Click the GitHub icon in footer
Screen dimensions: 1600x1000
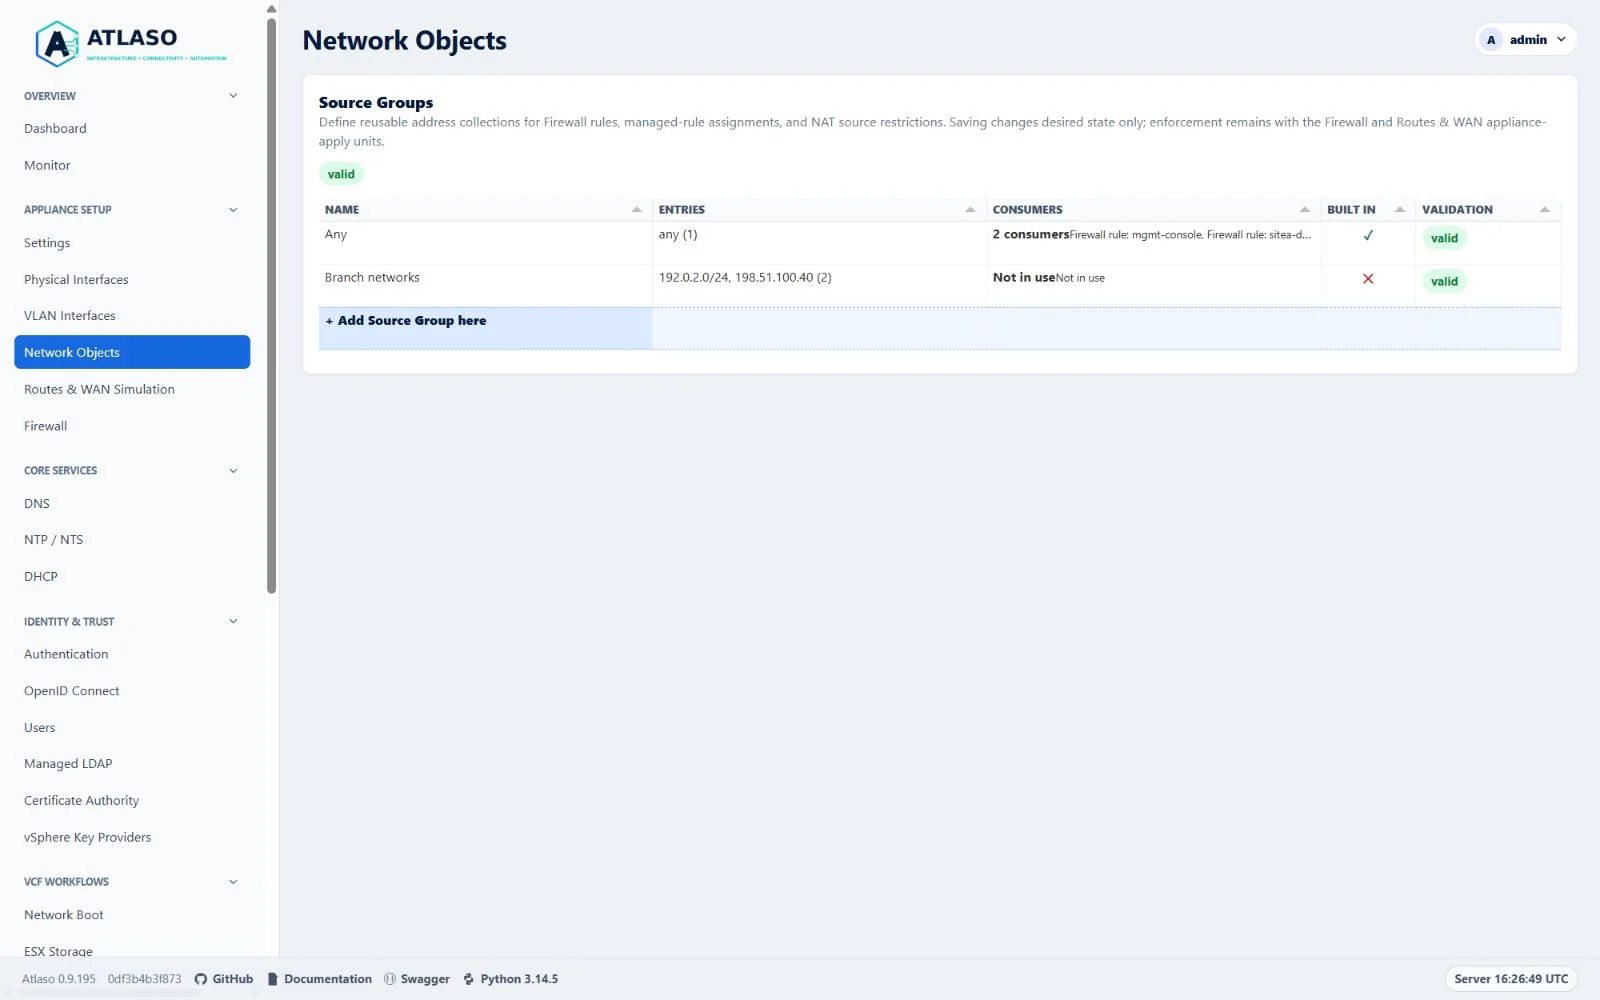200,979
